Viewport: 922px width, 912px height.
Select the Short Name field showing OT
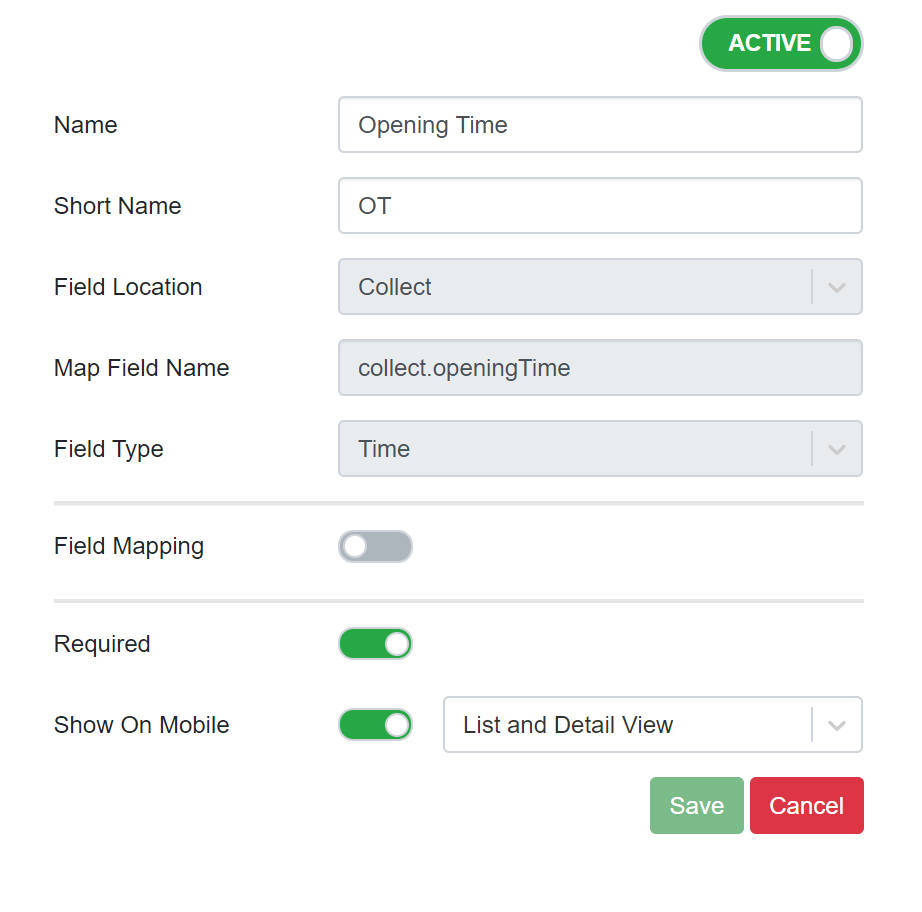click(x=600, y=205)
